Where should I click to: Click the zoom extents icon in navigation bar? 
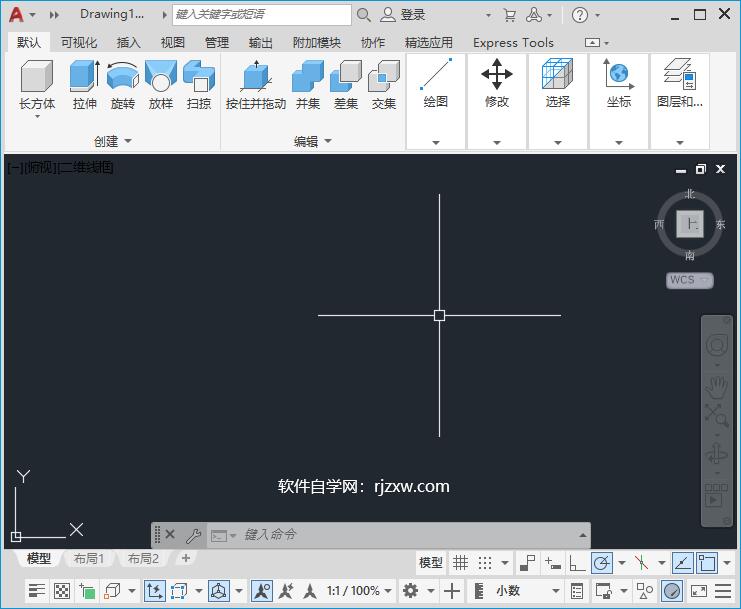716,414
